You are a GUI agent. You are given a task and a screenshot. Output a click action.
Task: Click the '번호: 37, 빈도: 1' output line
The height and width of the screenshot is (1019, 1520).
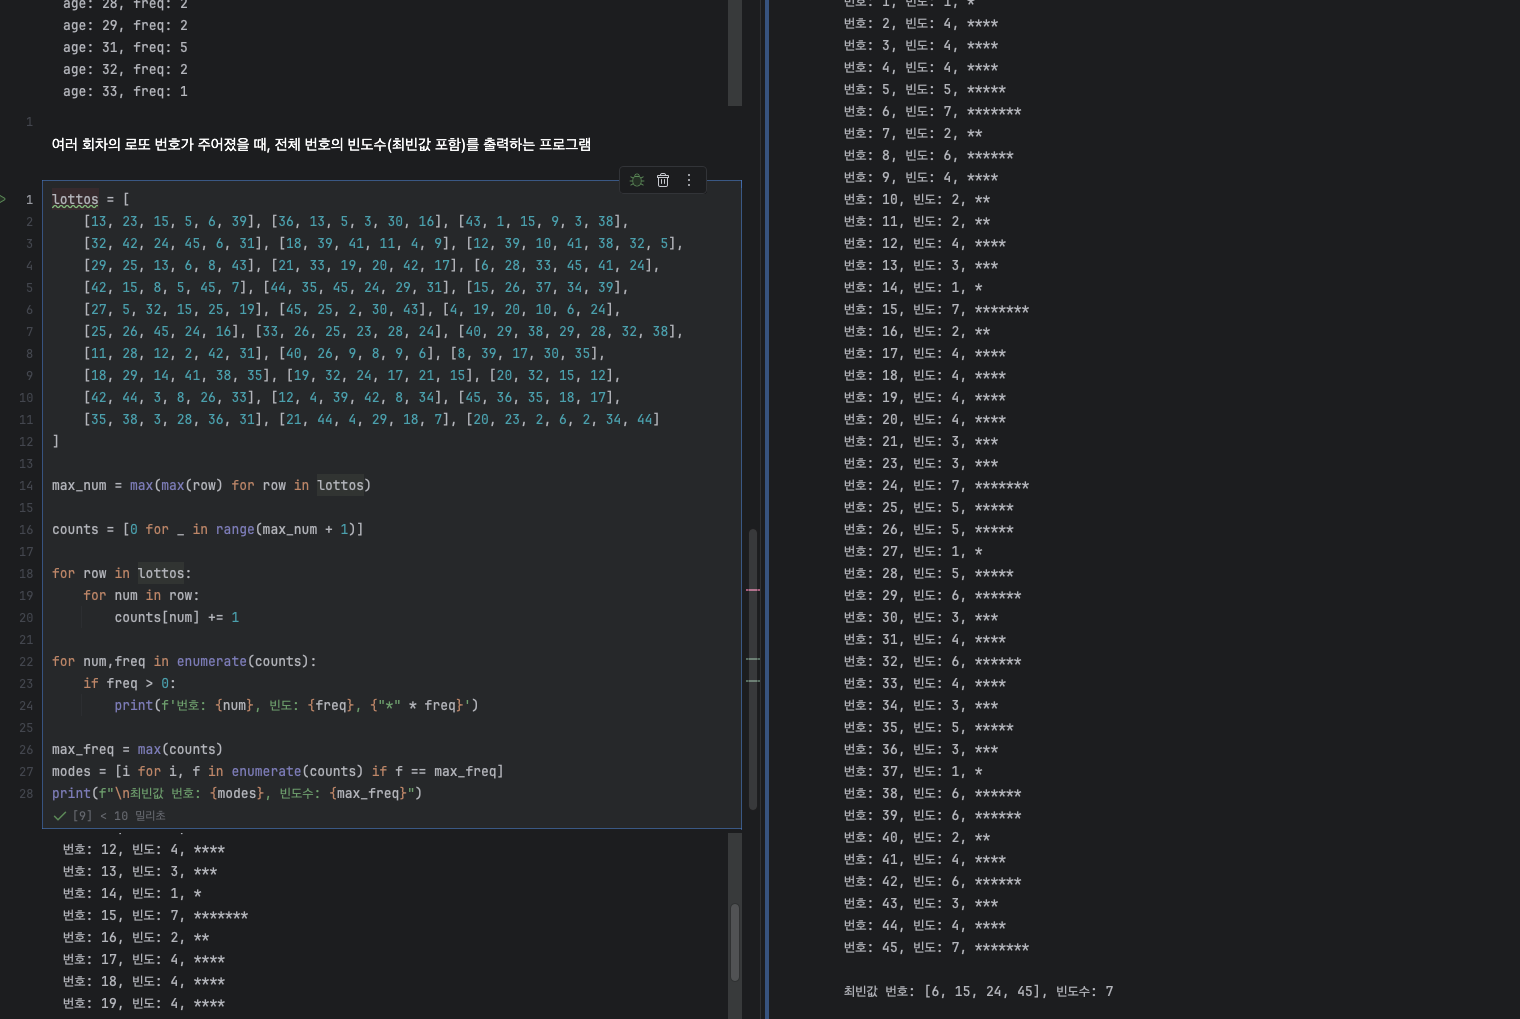[913, 771]
